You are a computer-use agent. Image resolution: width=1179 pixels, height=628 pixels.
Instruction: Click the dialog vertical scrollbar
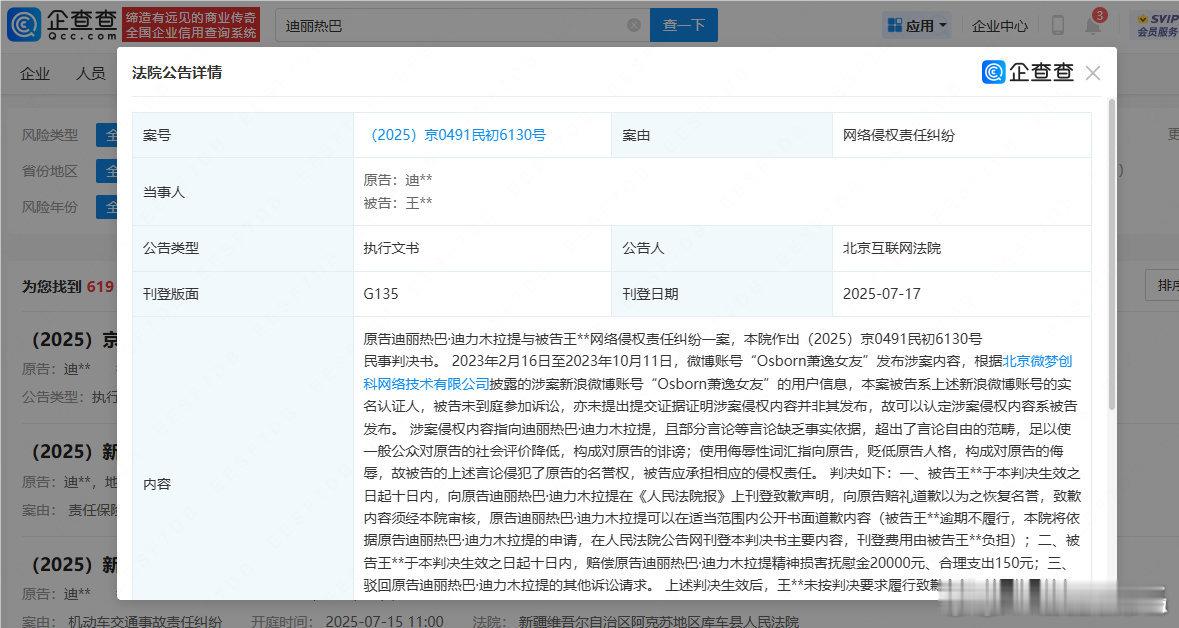(x=1111, y=256)
